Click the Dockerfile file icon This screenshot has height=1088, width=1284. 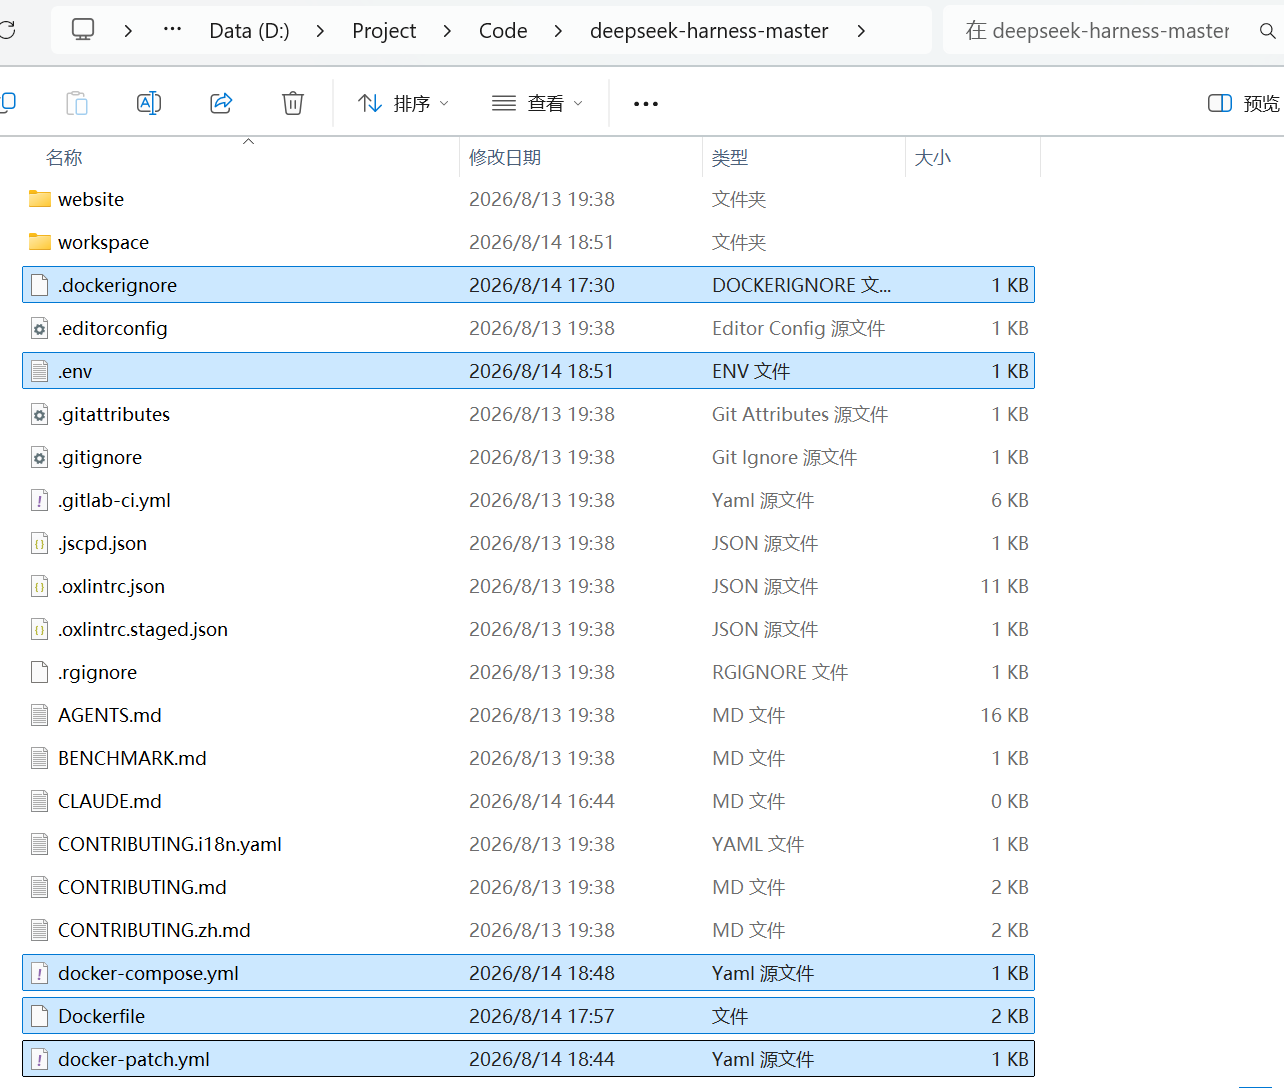point(40,1016)
